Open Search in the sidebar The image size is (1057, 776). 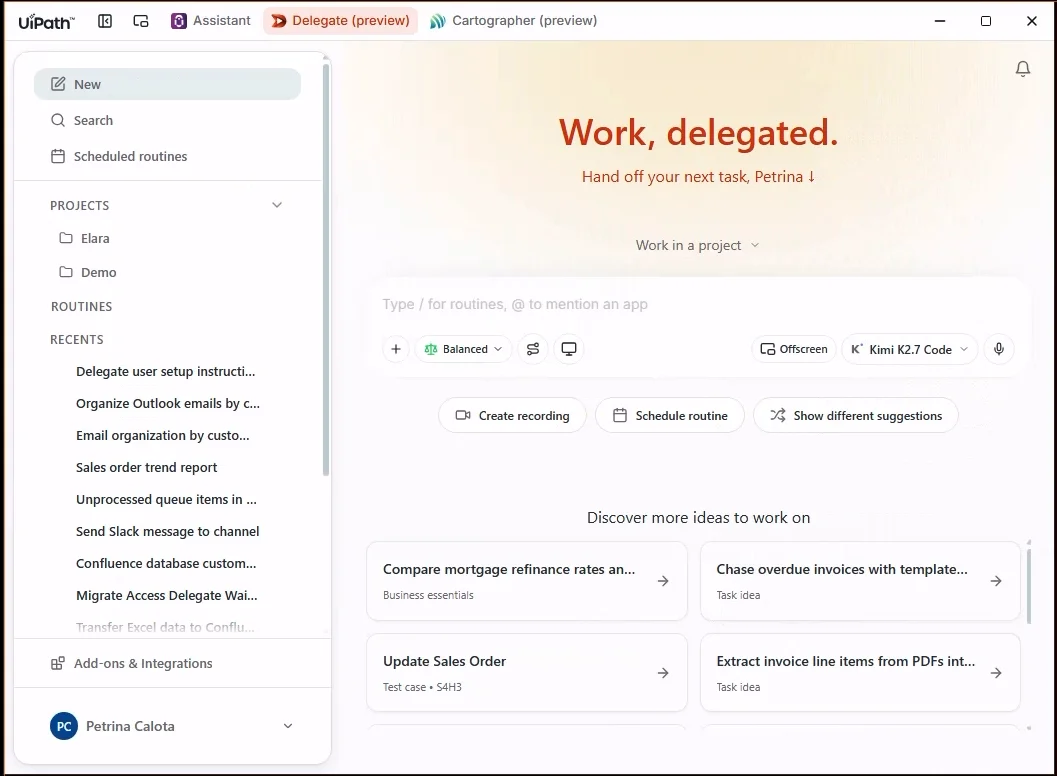[167, 120]
